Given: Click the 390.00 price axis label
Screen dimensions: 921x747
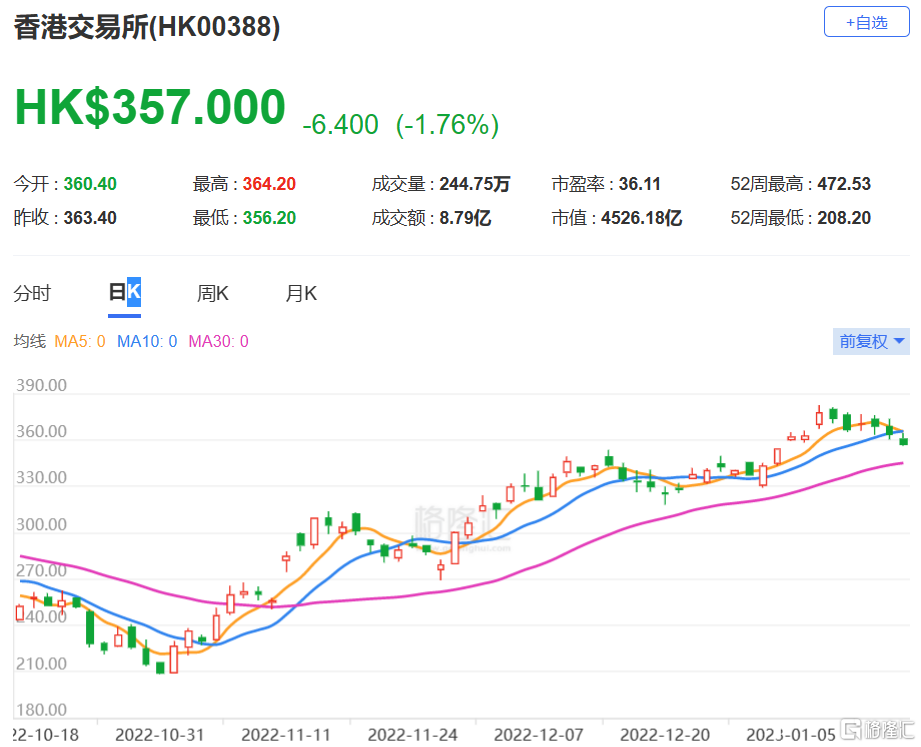Looking at the screenshot, I should pos(41,385).
